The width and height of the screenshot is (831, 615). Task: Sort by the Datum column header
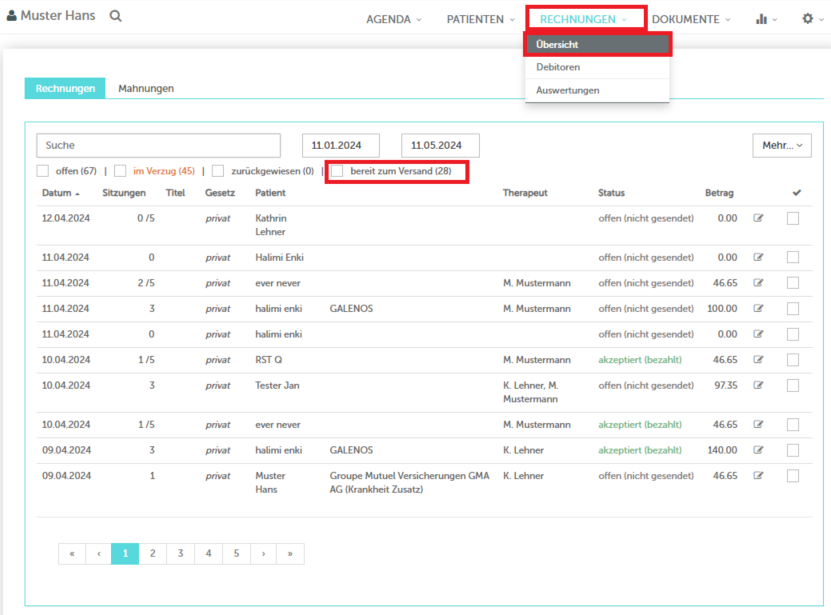tap(60, 192)
